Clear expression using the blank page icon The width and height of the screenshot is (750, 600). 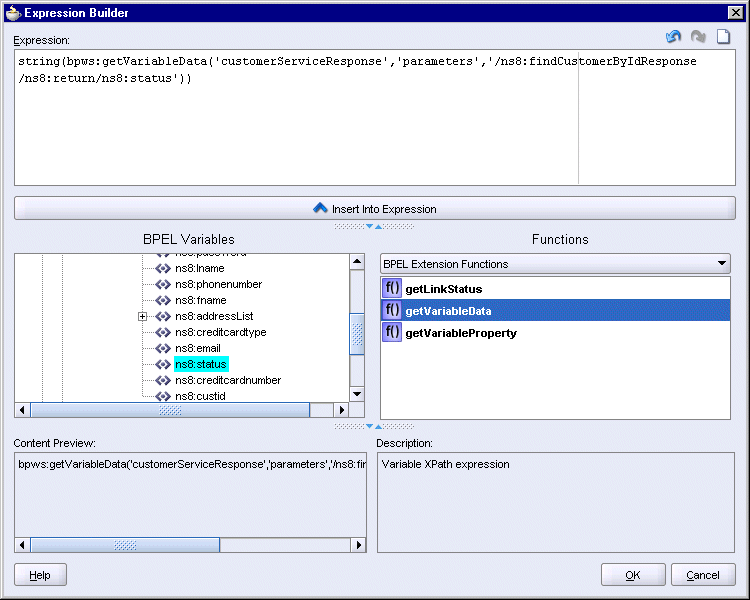pyautogui.click(x=723, y=36)
